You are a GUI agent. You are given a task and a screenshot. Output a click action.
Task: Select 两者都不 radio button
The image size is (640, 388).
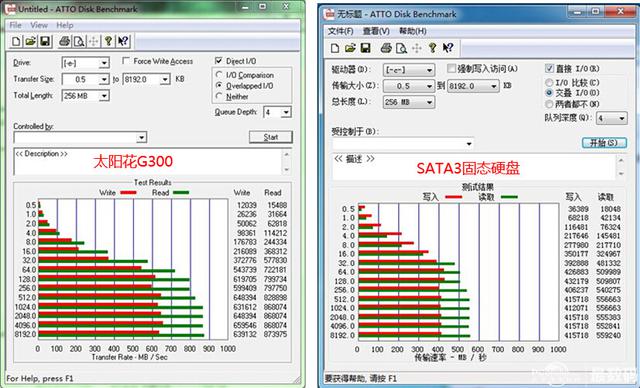549,104
